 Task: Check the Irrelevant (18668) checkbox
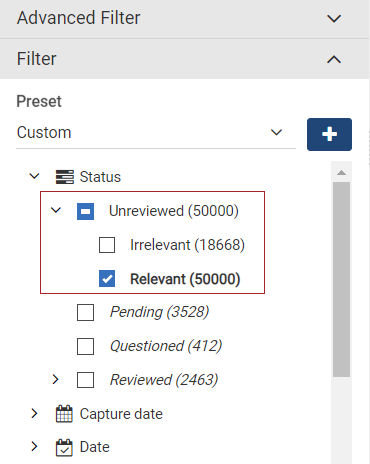click(107, 245)
